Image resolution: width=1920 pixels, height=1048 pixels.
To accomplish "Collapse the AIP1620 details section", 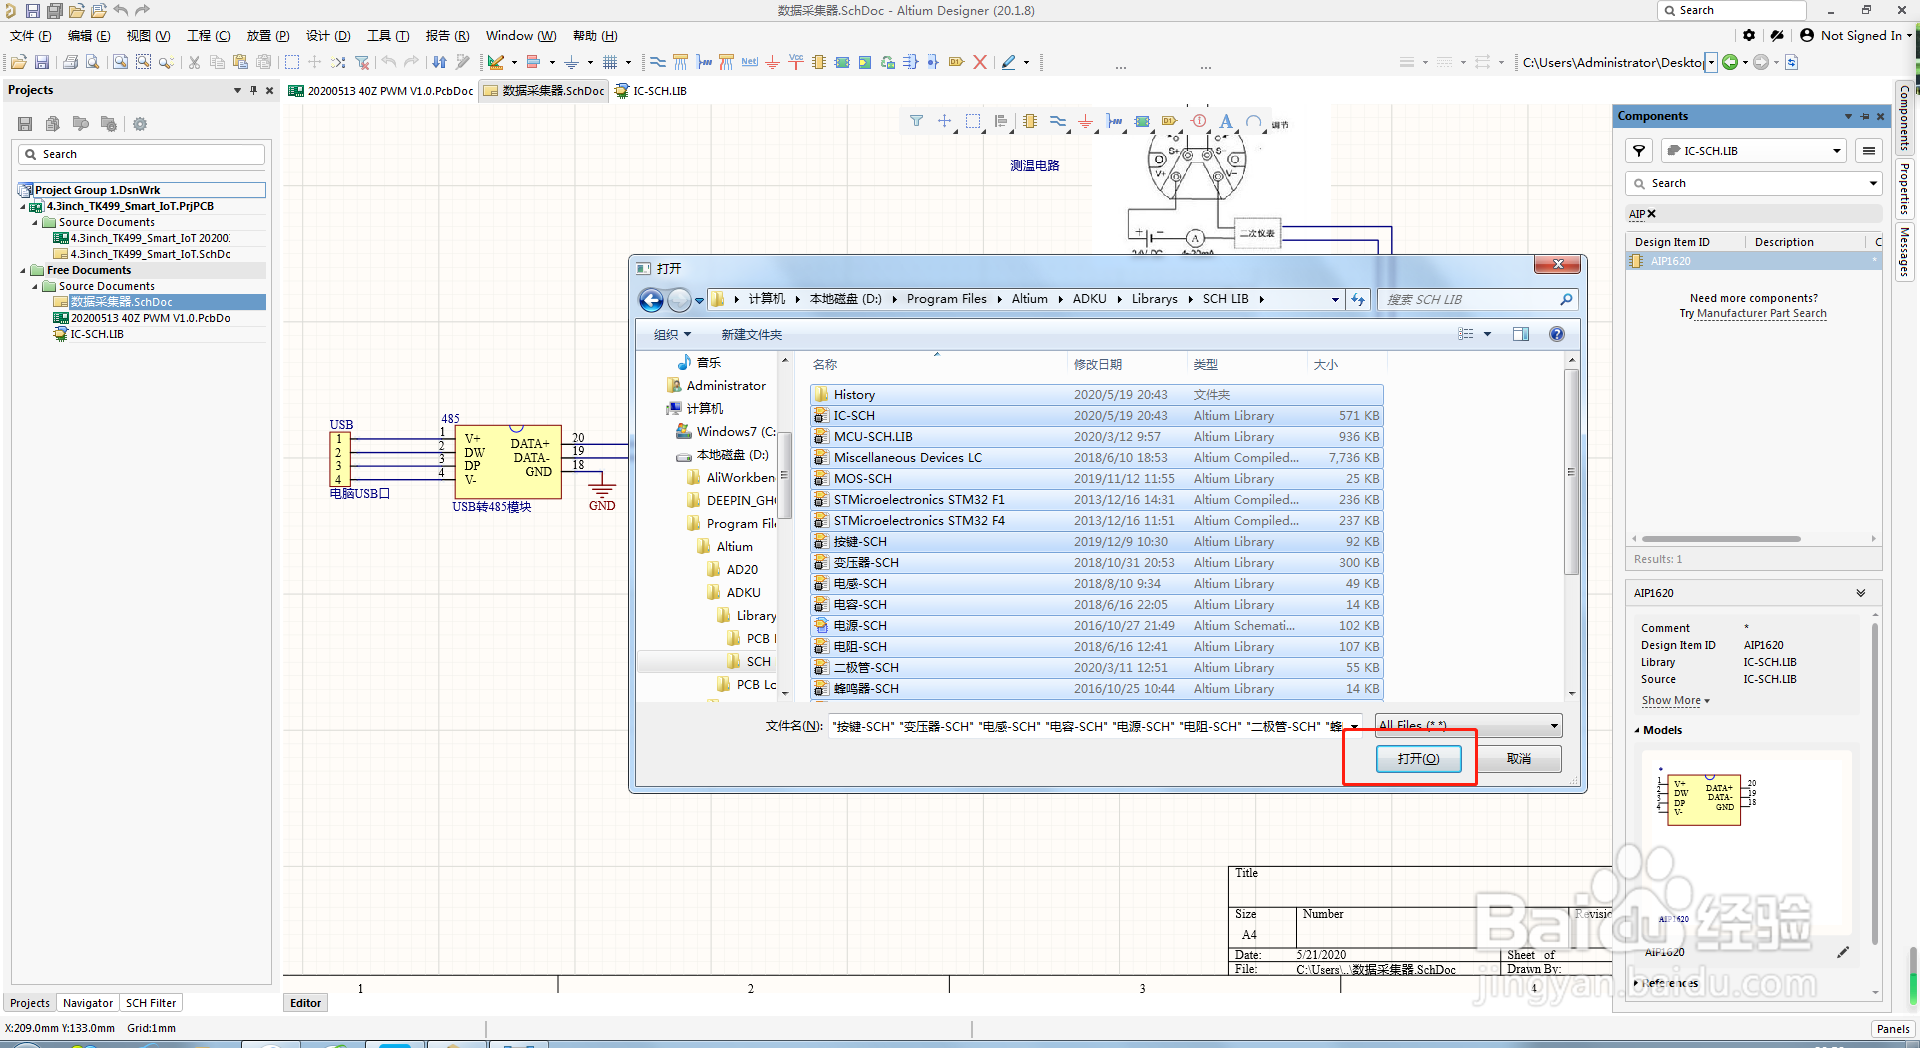I will coord(1861,593).
